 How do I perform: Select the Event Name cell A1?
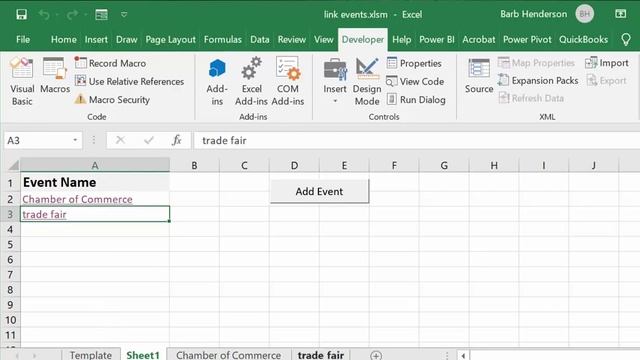click(x=95, y=182)
